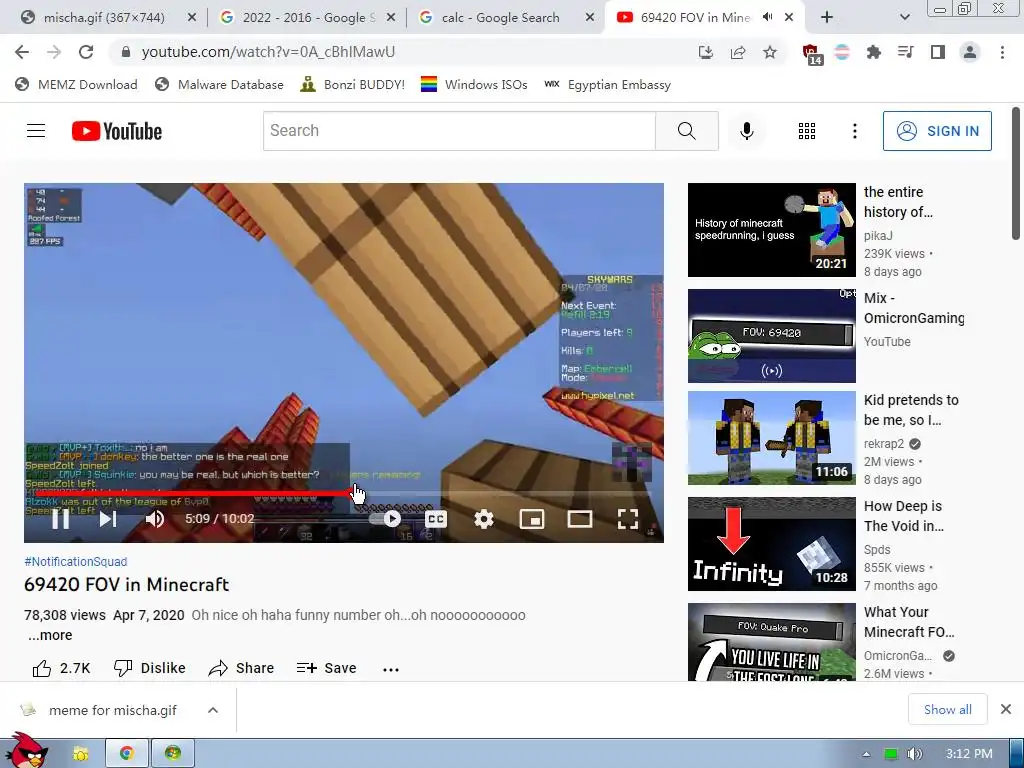Close the downloads bar with X
Screen dimensions: 1024x768
click(1006, 709)
